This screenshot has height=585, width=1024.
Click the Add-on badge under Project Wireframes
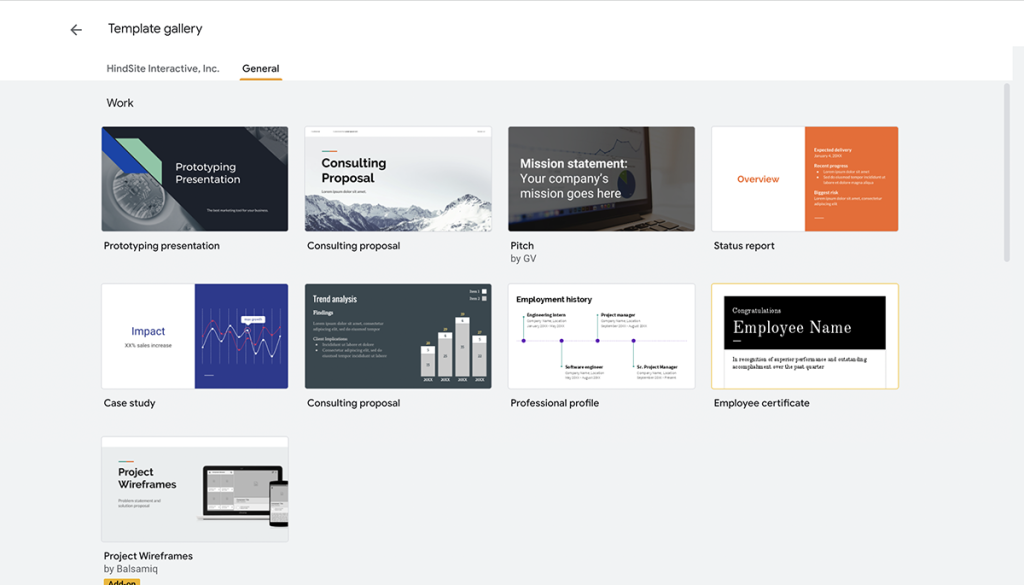[x=120, y=582]
